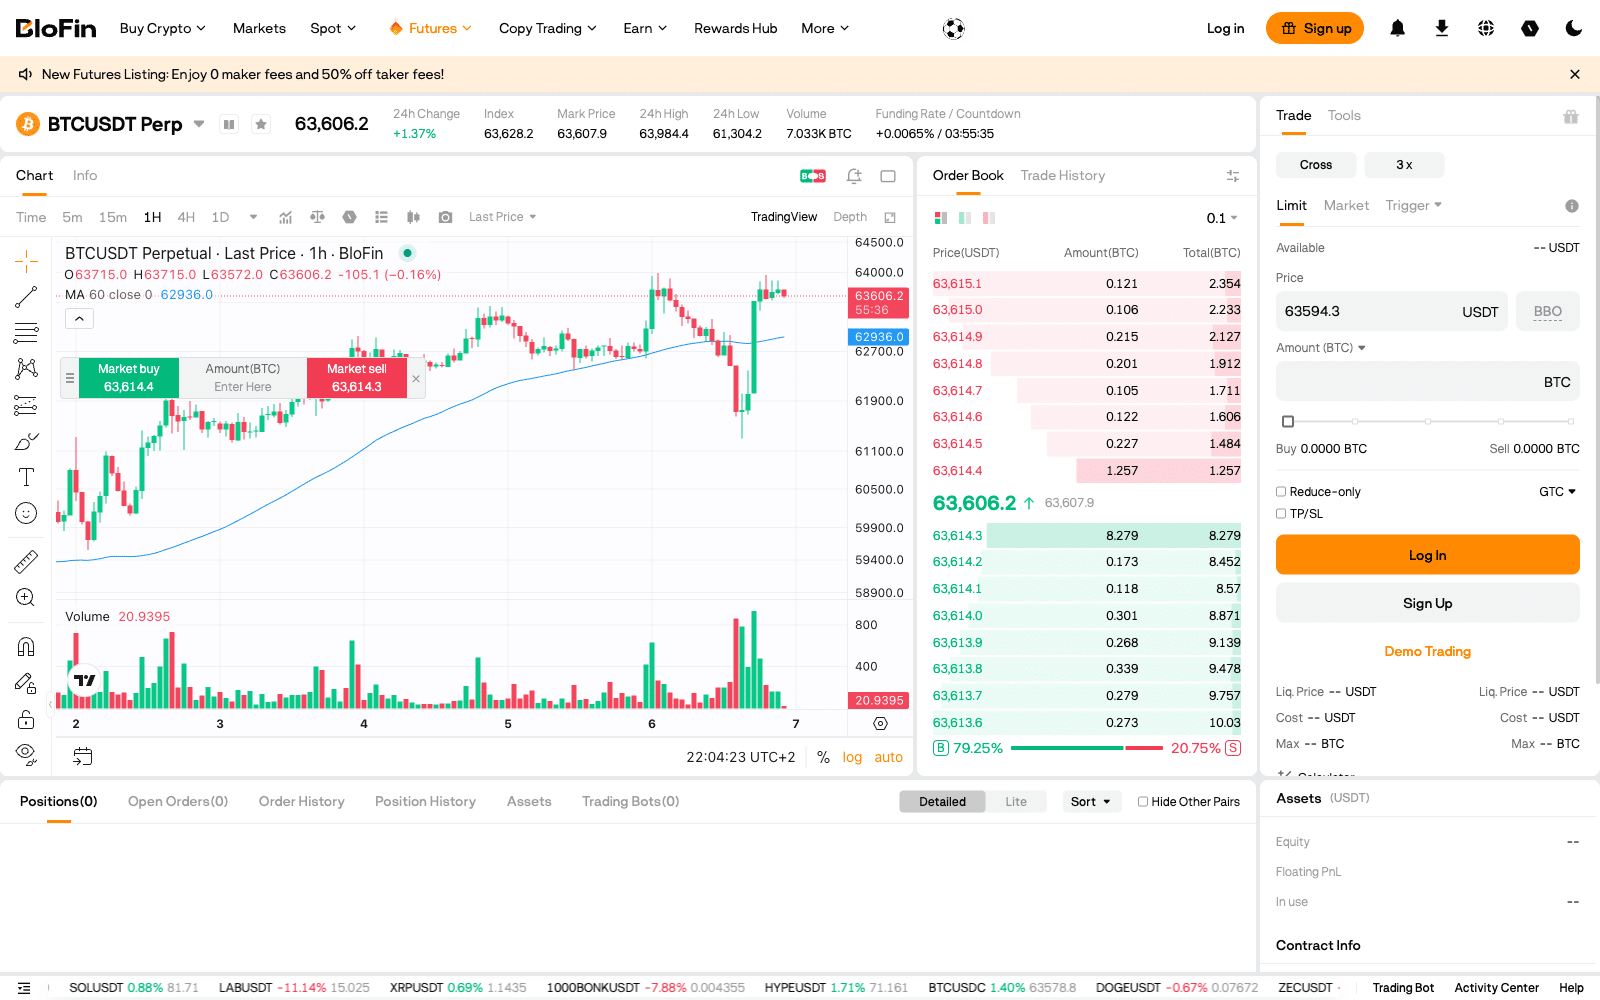Show both bids and asks view
1600x1000 pixels.
pos(941,218)
